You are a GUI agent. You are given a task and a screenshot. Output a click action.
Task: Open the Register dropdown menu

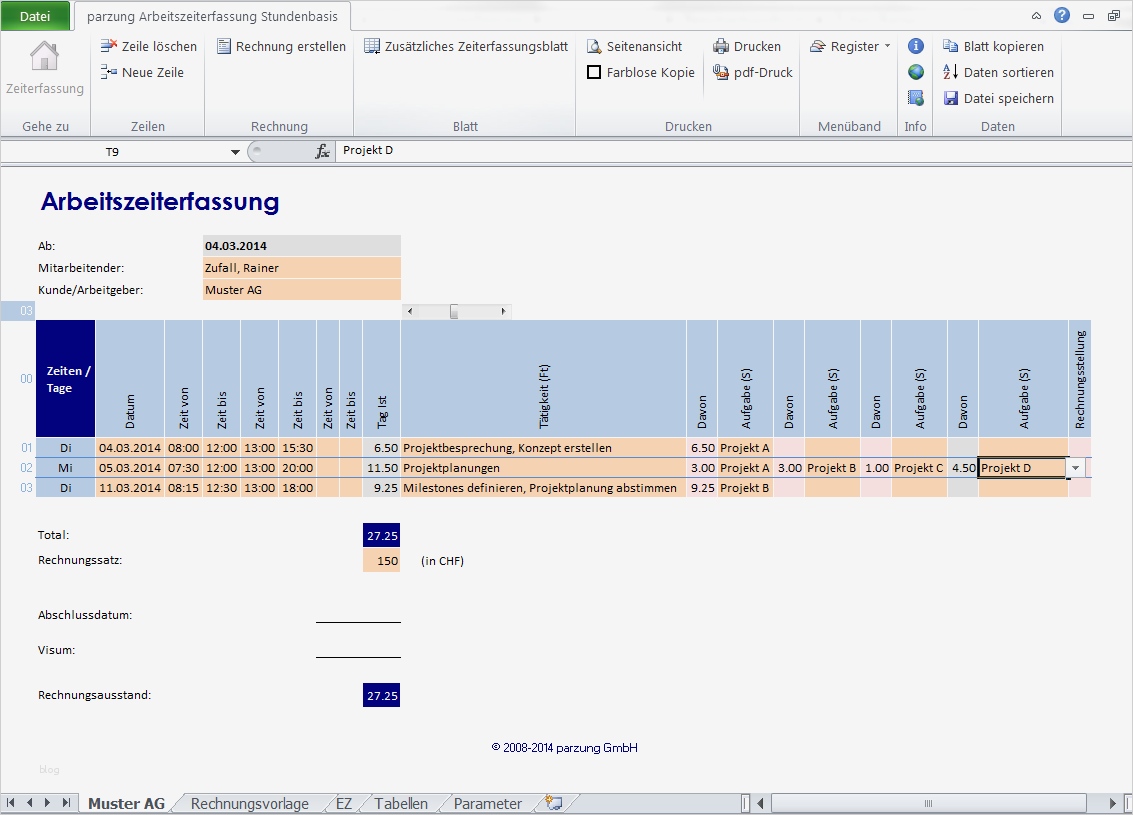pos(850,46)
